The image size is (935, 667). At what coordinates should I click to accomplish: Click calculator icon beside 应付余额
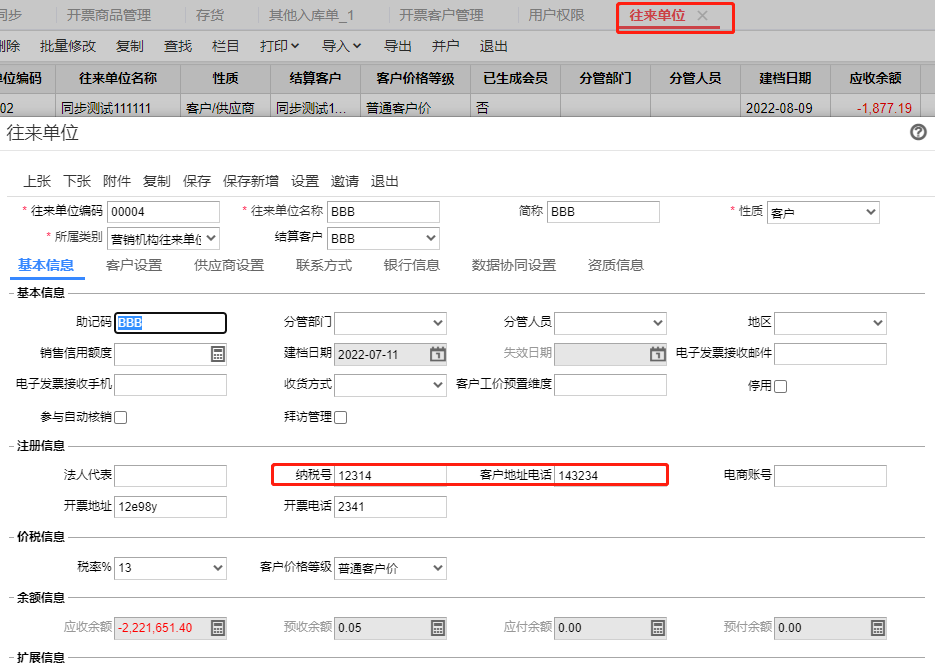[657, 628]
